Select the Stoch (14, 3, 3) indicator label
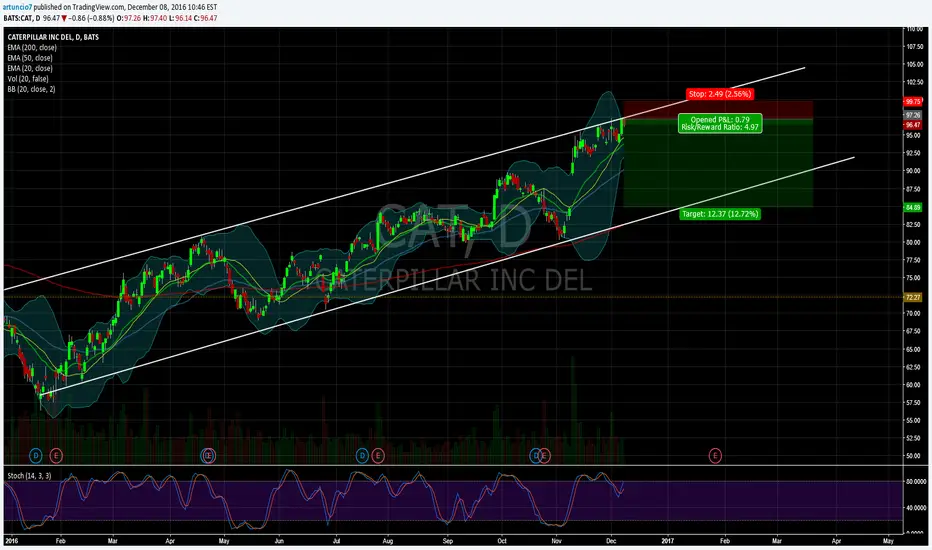The height and width of the screenshot is (550, 932). [x=29, y=476]
